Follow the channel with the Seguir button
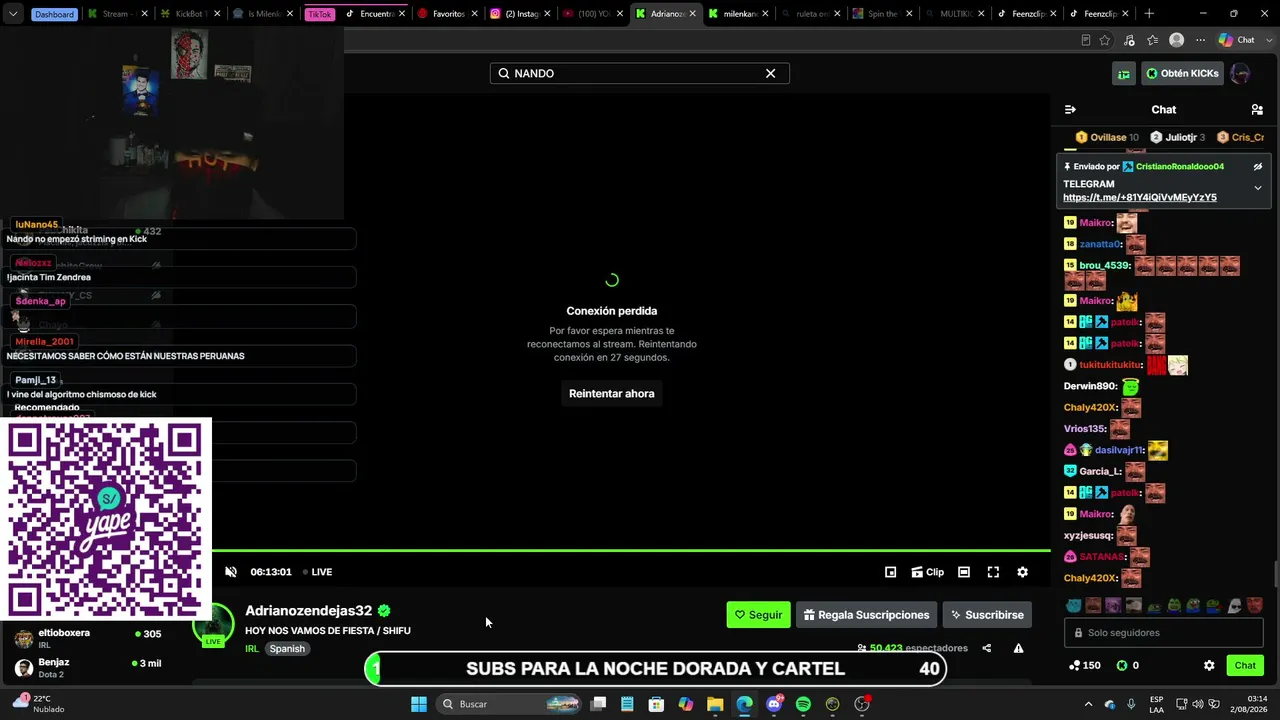 pyautogui.click(x=758, y=615)
